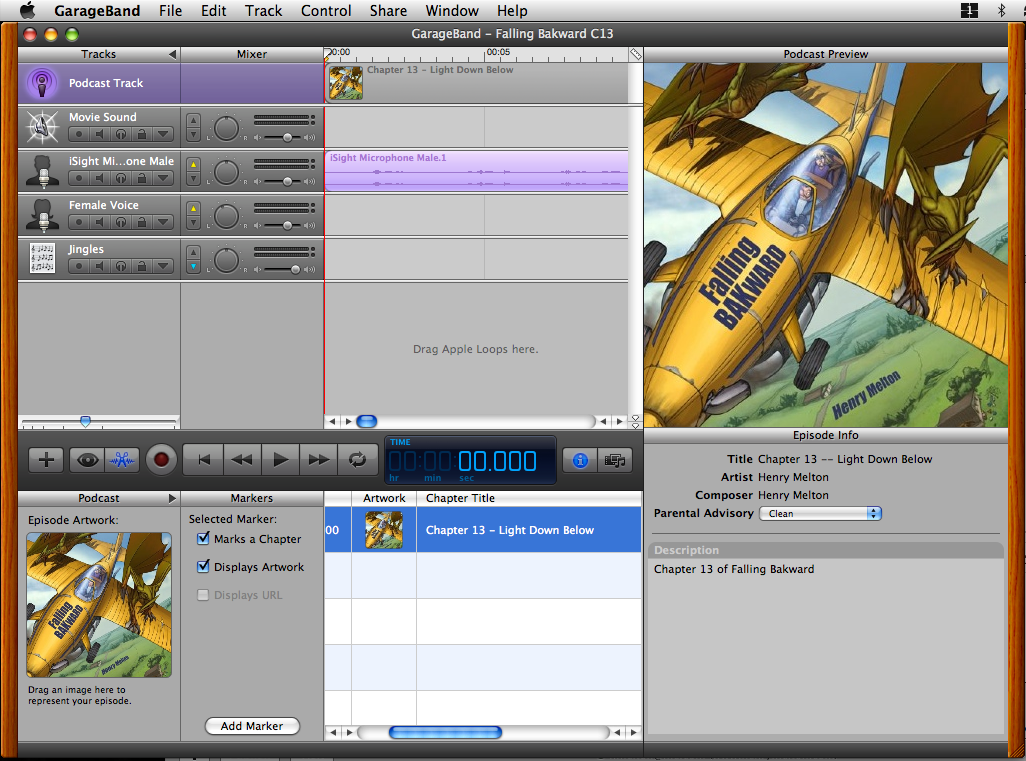Show automation for Jingles track
The width and height of the screenshot is (1026, 761).
(x=163, y=266)
